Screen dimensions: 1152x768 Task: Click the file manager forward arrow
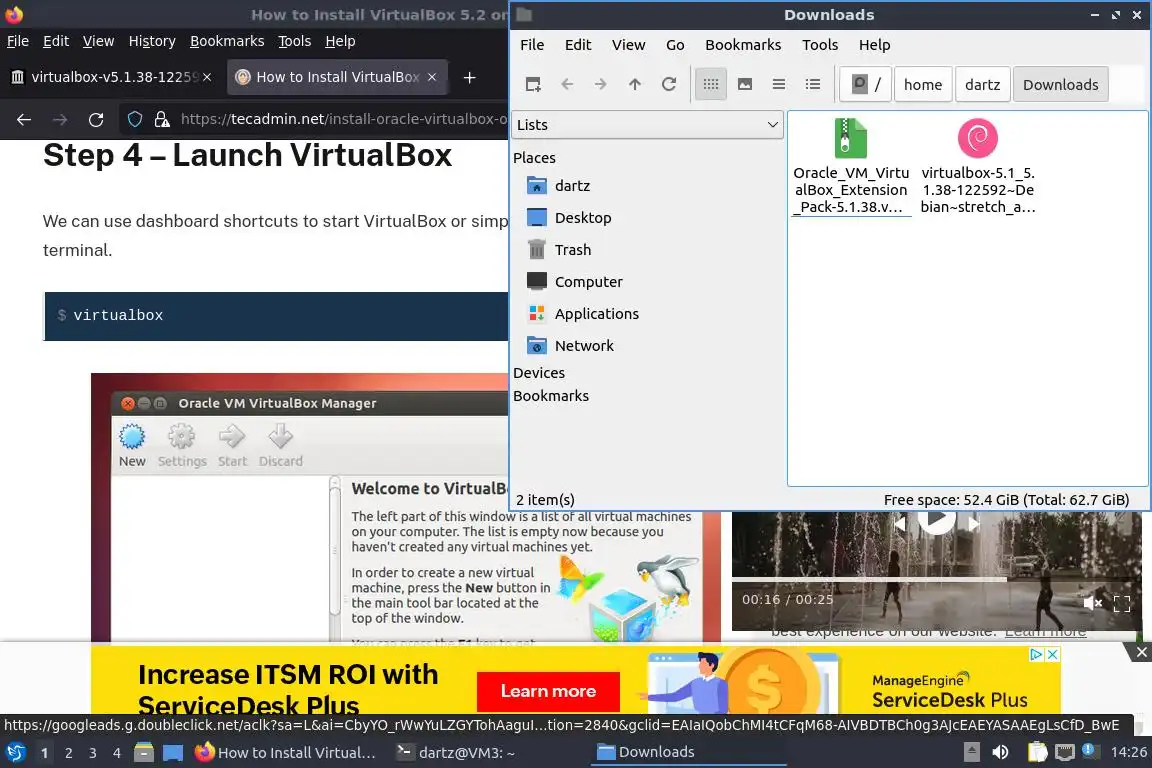(601, 85)
